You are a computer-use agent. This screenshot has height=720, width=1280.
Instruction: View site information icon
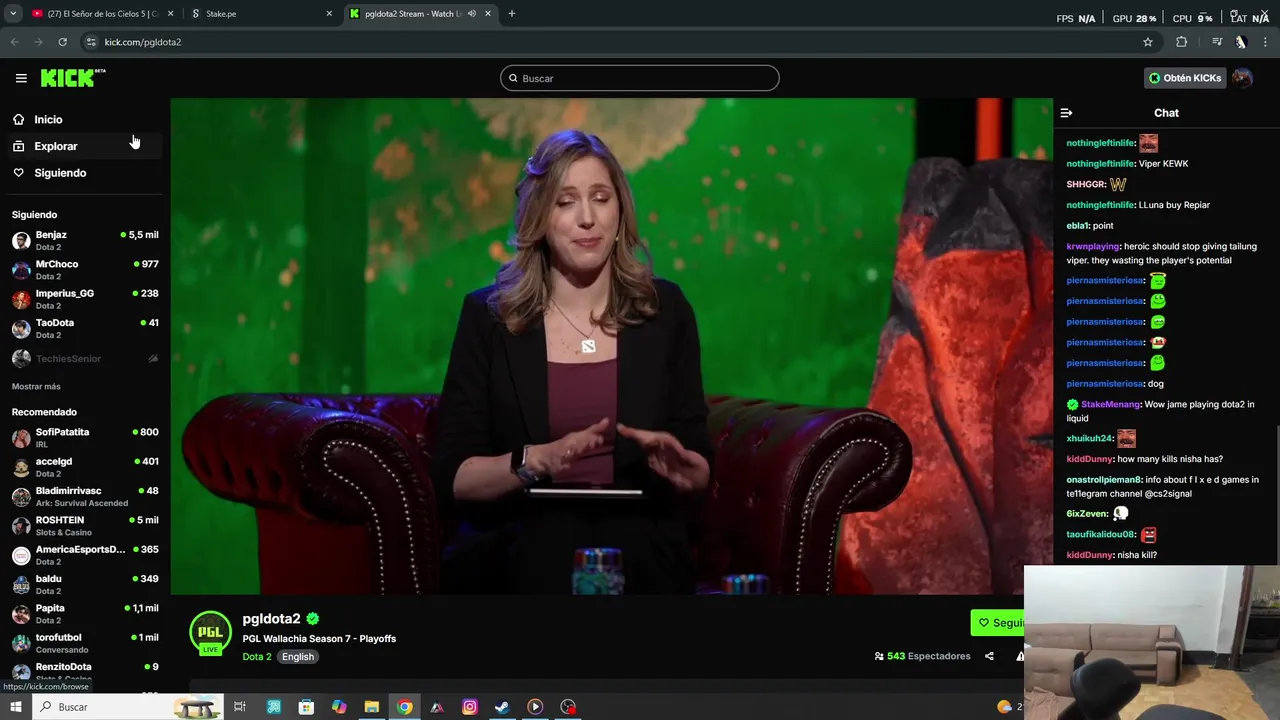[x=91, y=42]
